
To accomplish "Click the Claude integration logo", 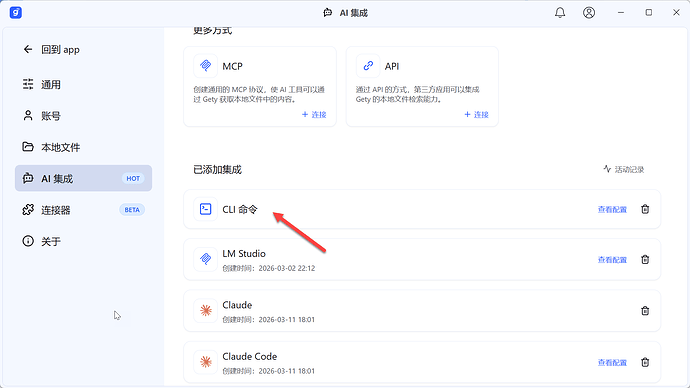I will 206,311.
